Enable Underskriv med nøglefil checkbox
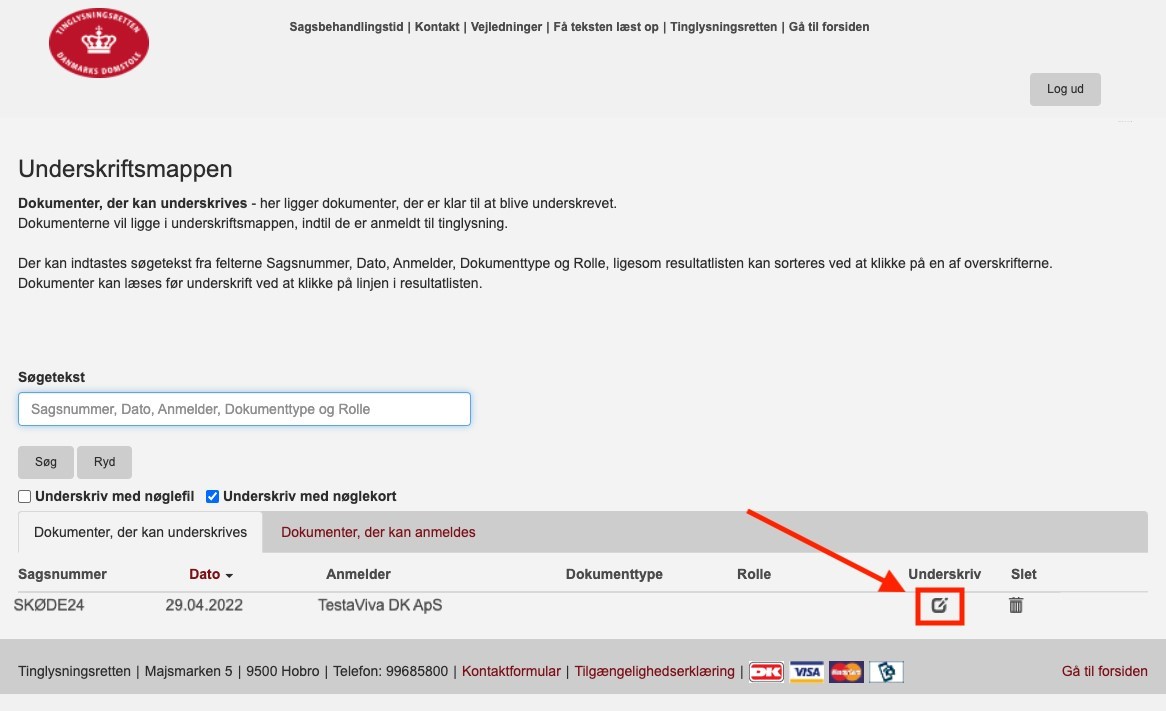This screenshot has height=711, width=1166. tap(25, 497)
